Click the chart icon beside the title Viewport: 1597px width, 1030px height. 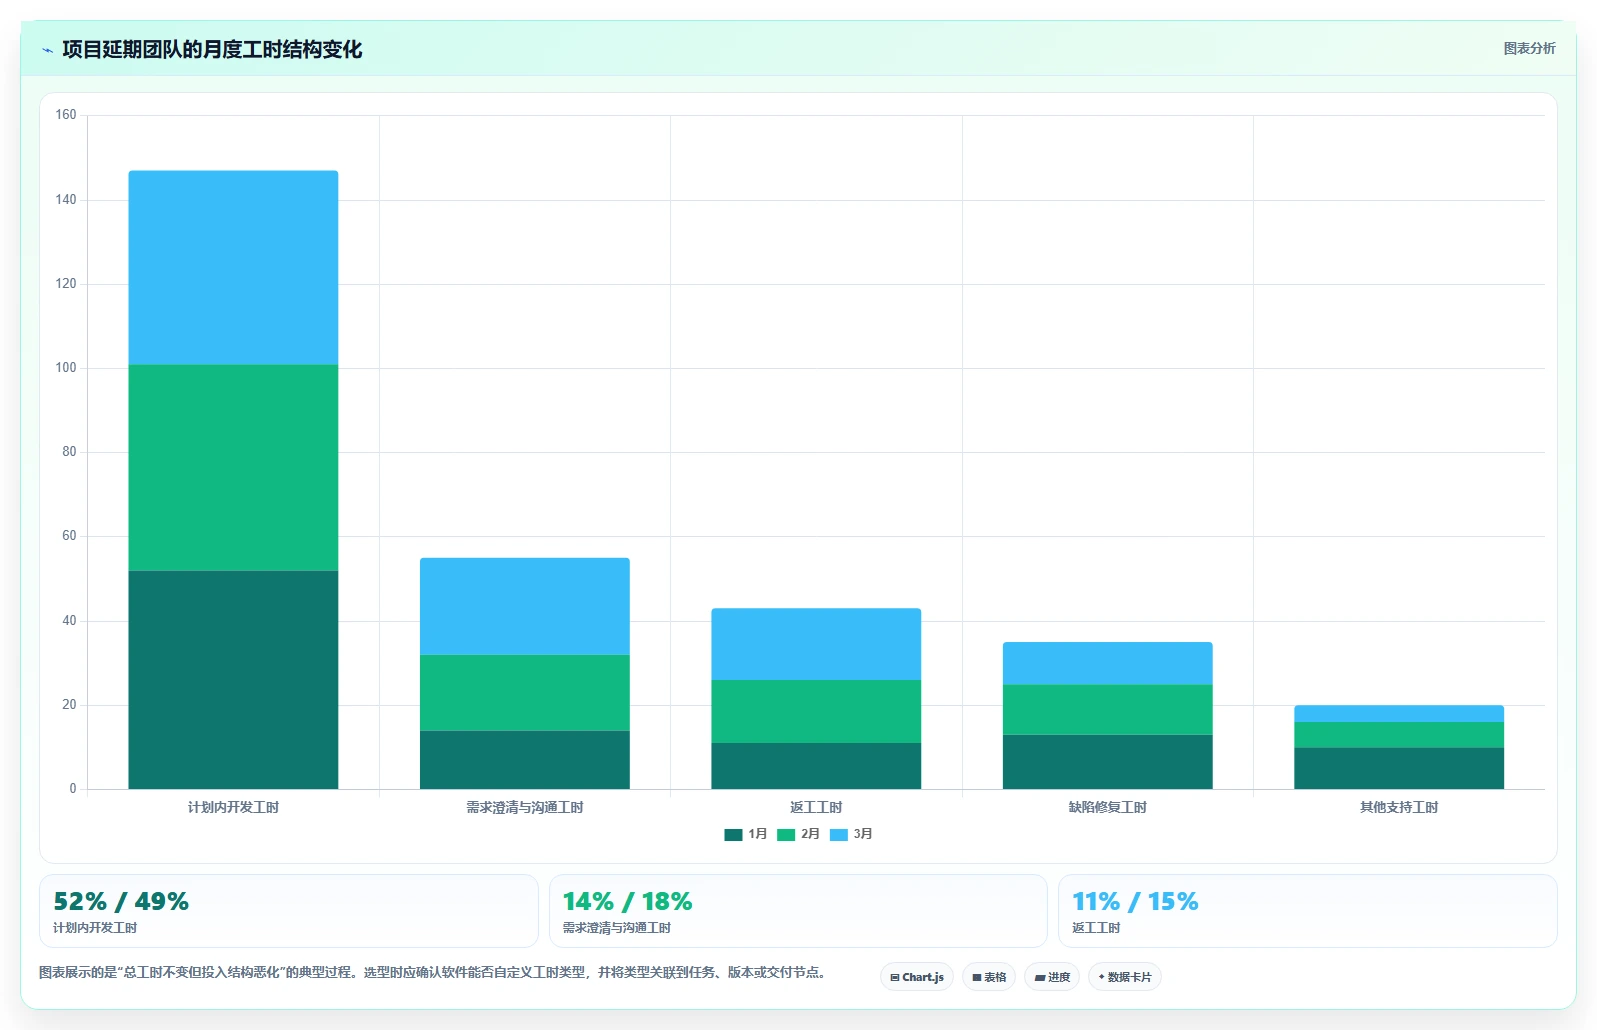point(47,50)
